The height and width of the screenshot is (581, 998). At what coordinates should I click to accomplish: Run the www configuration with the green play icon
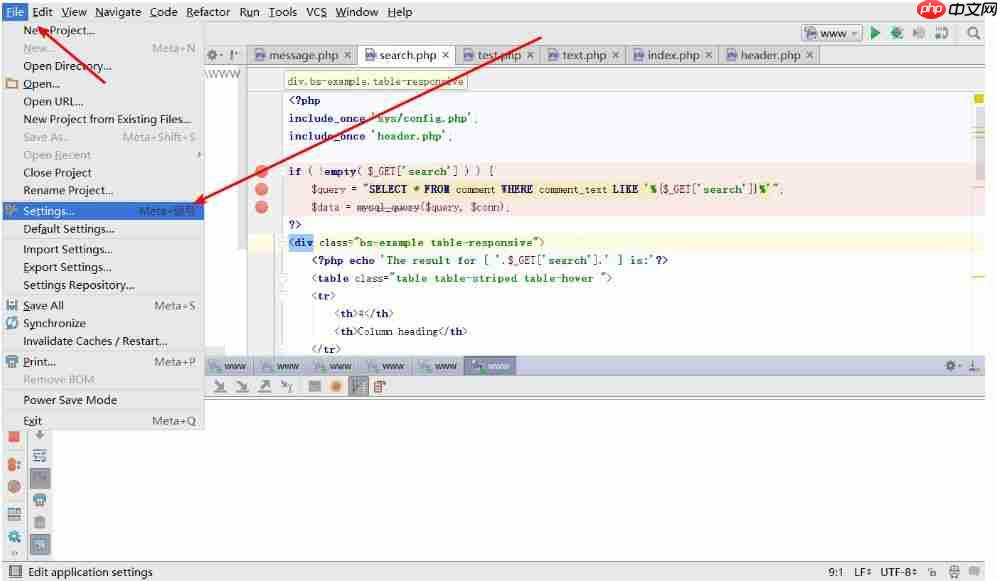click(x=875, y=33)
